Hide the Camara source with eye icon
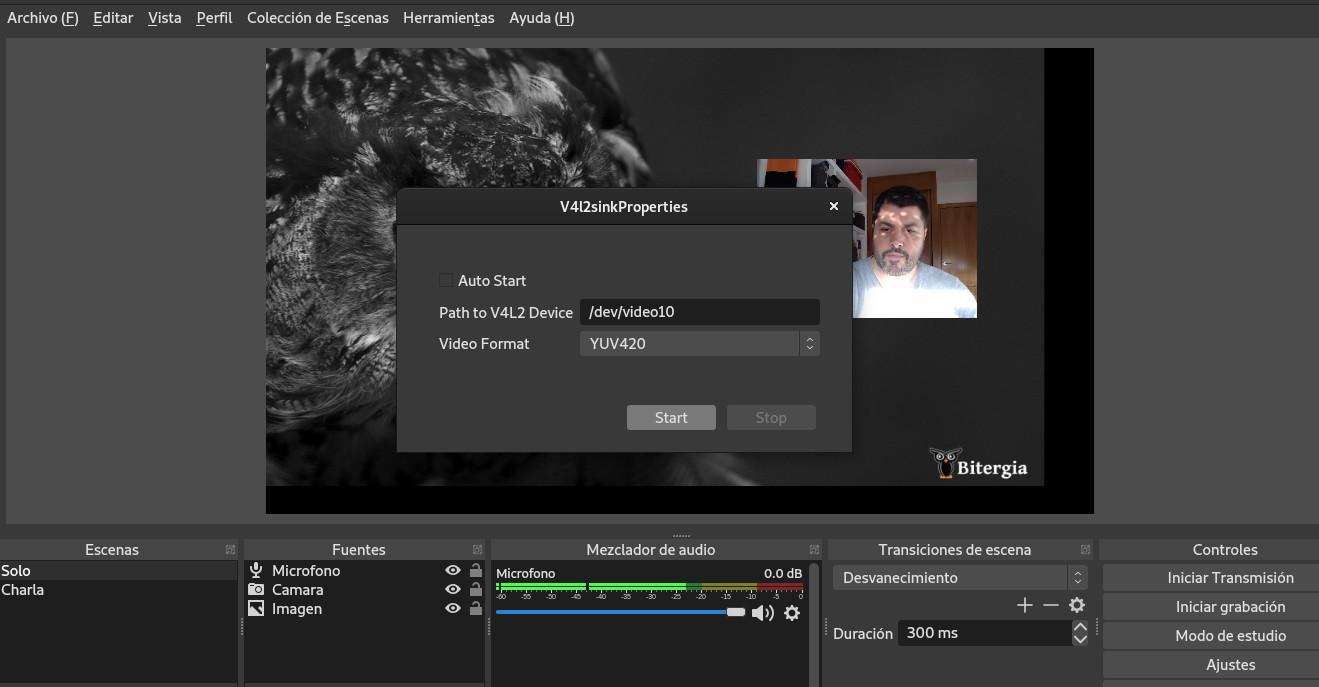The height and width of the screenshot is (687, 1319). pos(453,590)
